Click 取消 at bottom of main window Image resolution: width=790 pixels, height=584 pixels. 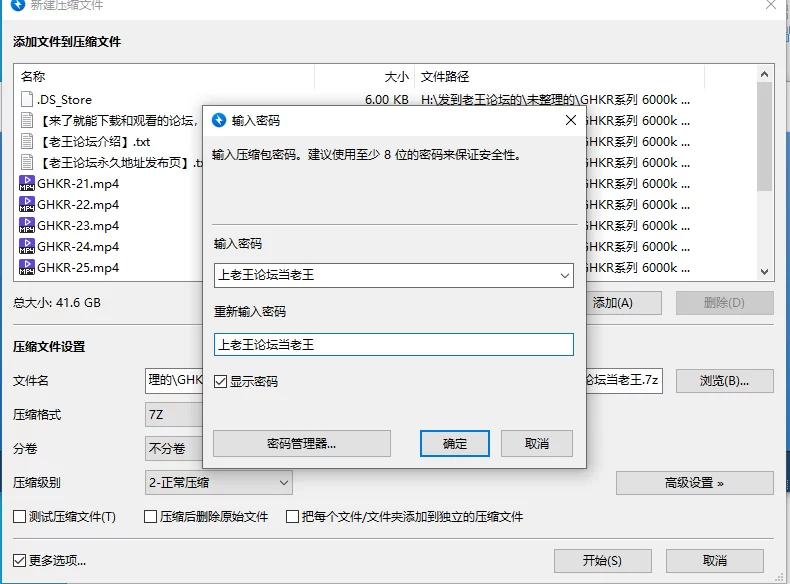tap(714, 560)
